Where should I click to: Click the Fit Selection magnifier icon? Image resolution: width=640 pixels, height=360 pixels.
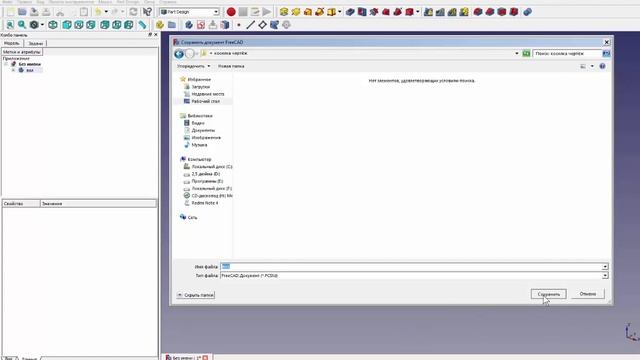(22, 25)
